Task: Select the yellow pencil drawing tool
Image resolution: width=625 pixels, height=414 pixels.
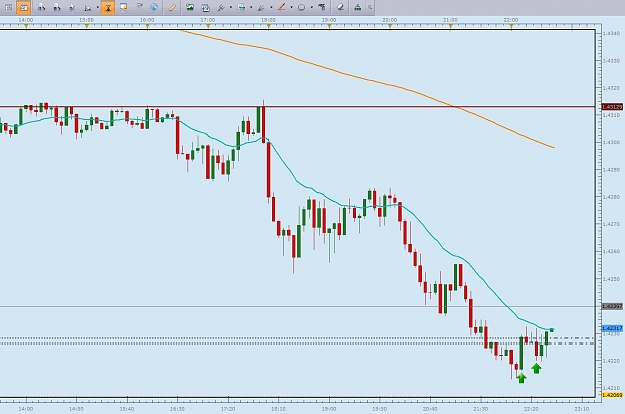Action: click(x=172, y=7)
